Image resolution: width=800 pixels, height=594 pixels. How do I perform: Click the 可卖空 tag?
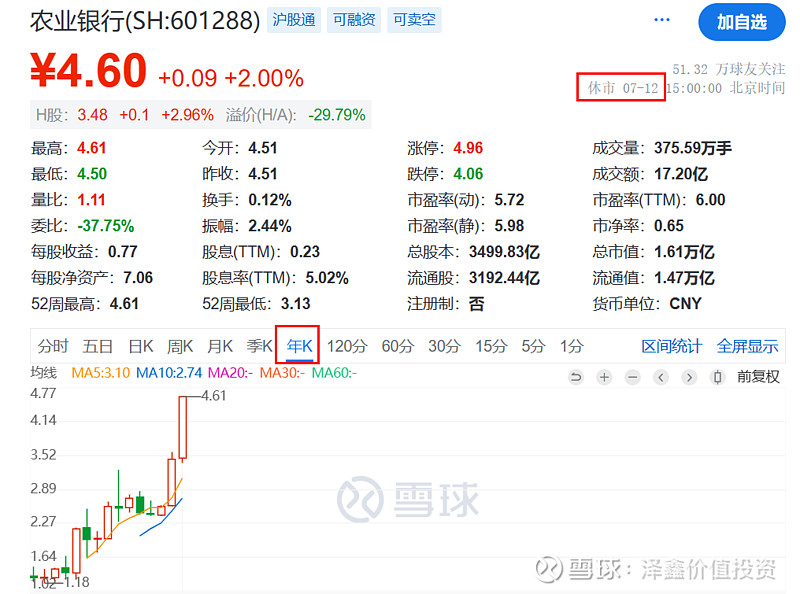coord(414,20)
